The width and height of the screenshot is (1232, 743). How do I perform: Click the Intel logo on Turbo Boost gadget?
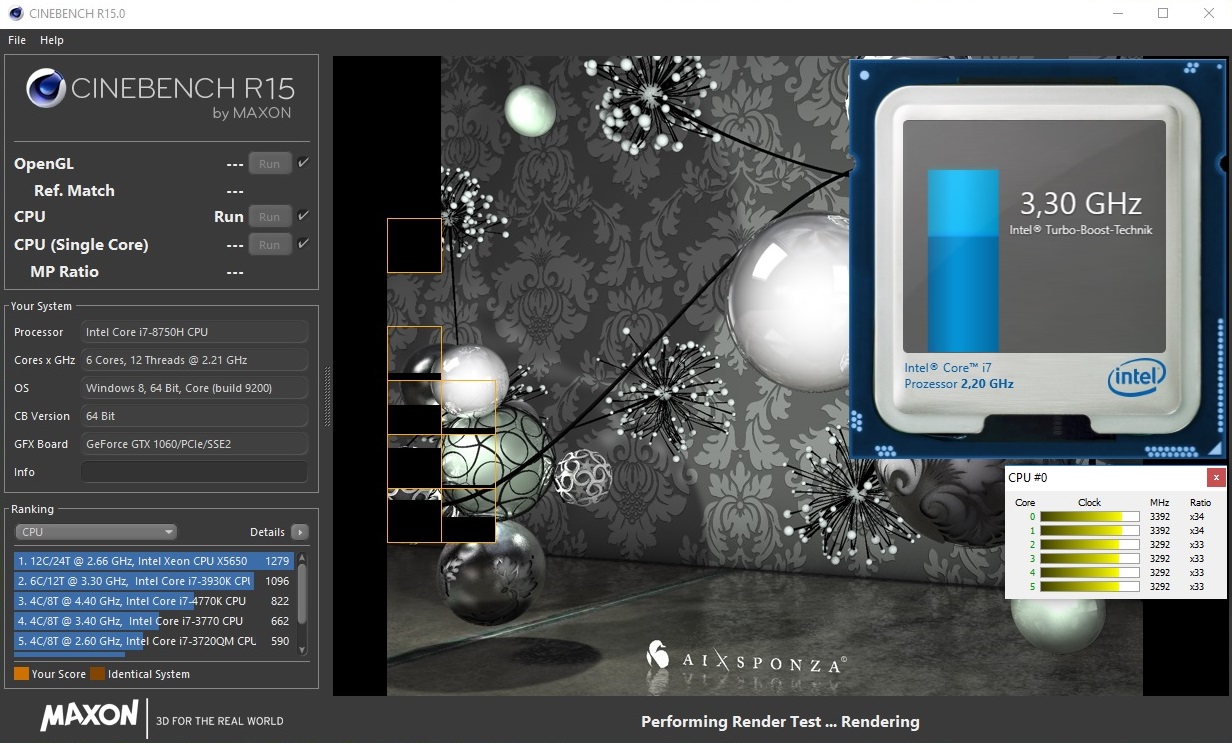coord(1138,379)
